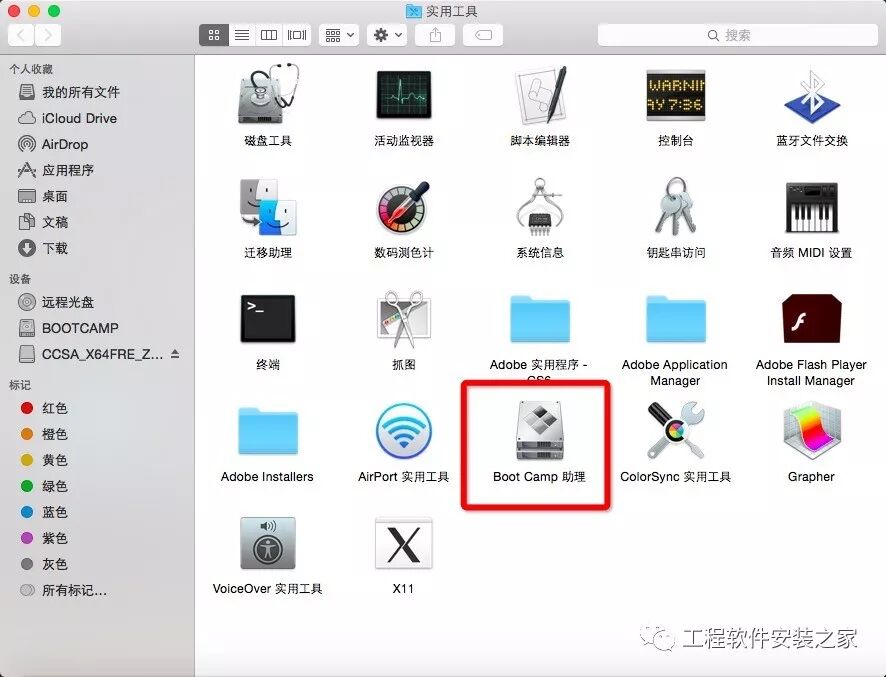Click the 搜索 search field
This screenshot has height=677, width=886.
click(x=737, y=35)
